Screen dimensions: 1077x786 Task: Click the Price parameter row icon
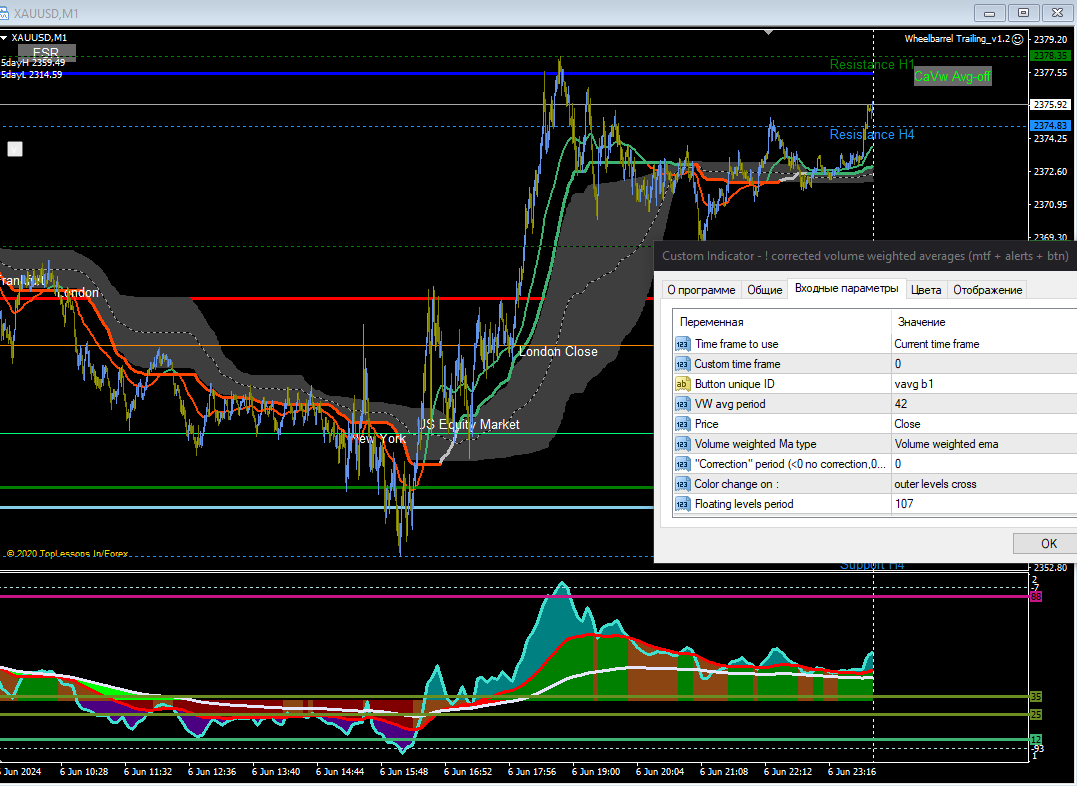tap(683, 424)
